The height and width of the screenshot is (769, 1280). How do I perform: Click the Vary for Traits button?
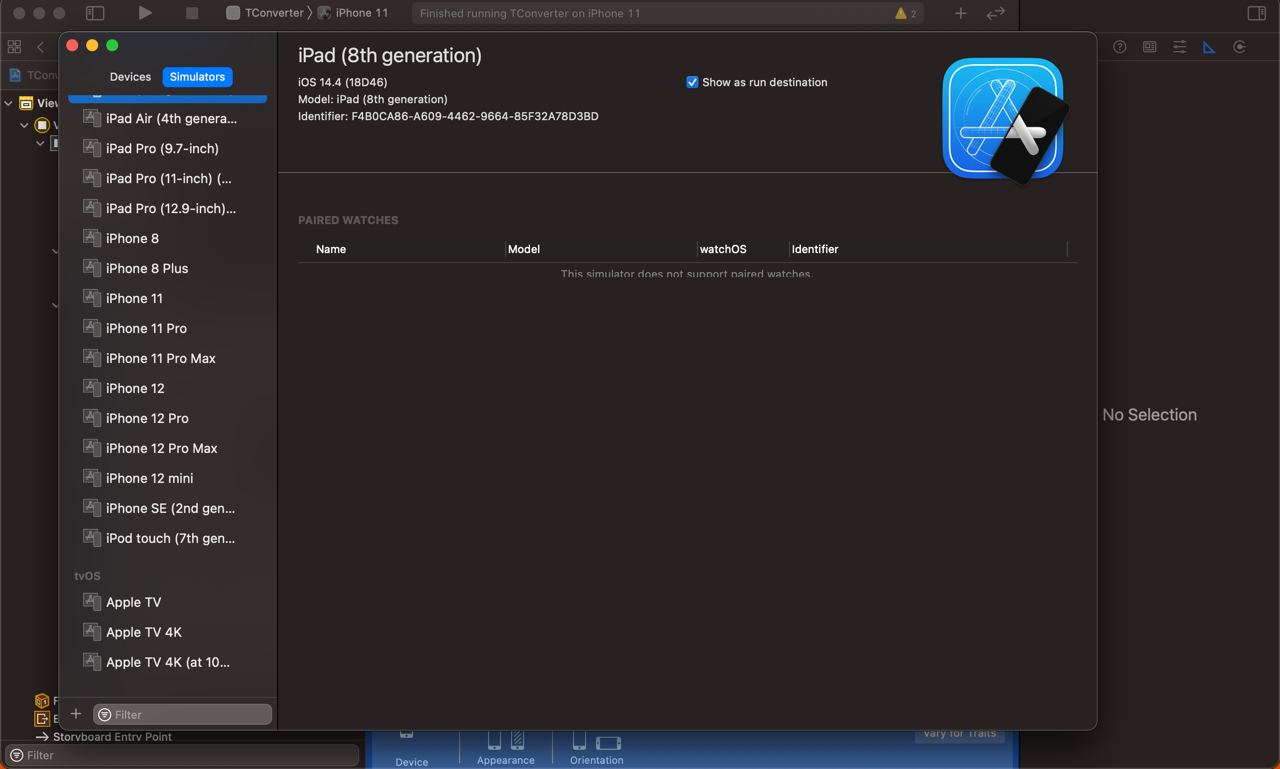point(959,734)
